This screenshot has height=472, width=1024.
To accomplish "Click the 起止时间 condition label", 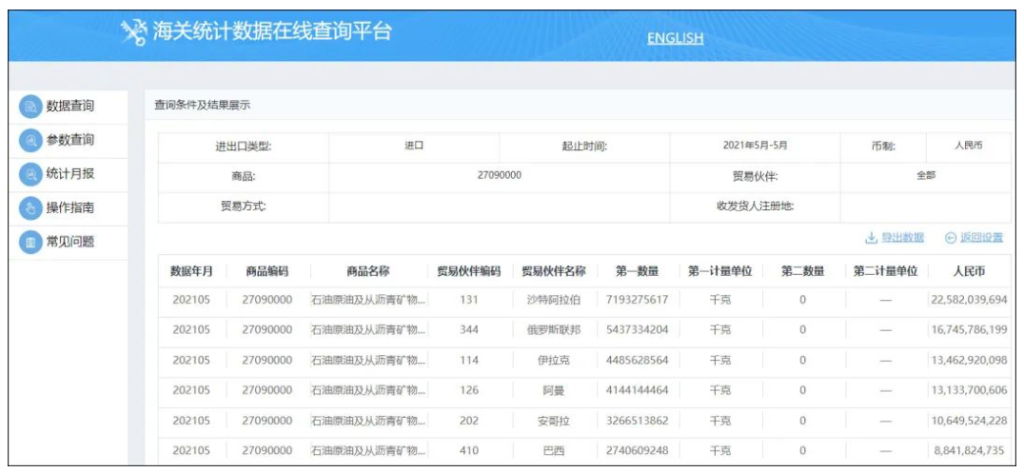I will (584, 146).
